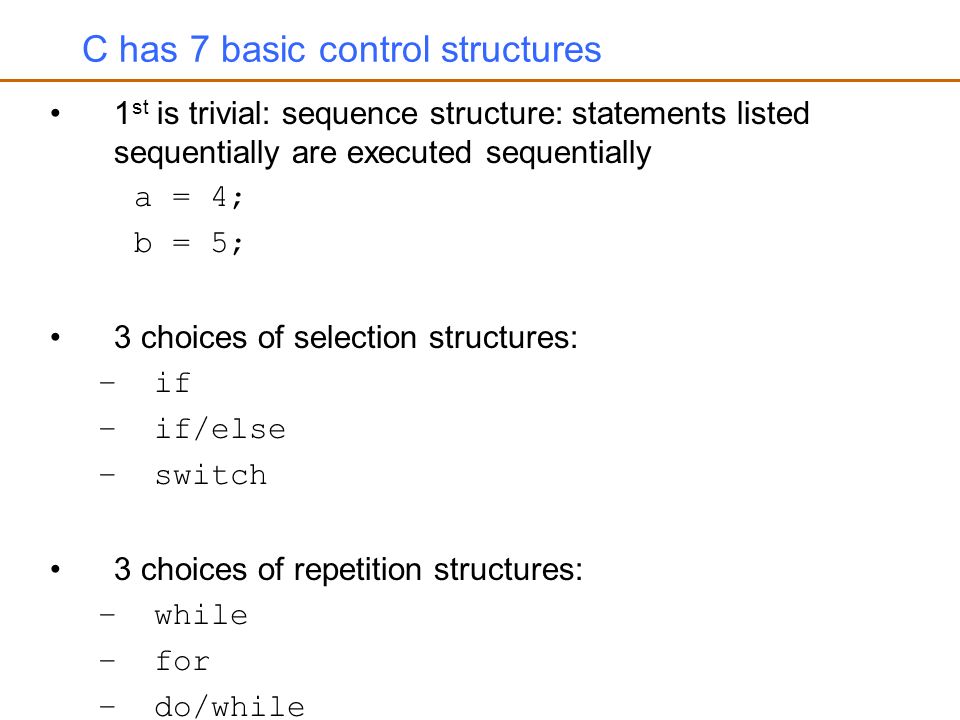Click '3 choices of repetition structures:' heading

(348, 569)
